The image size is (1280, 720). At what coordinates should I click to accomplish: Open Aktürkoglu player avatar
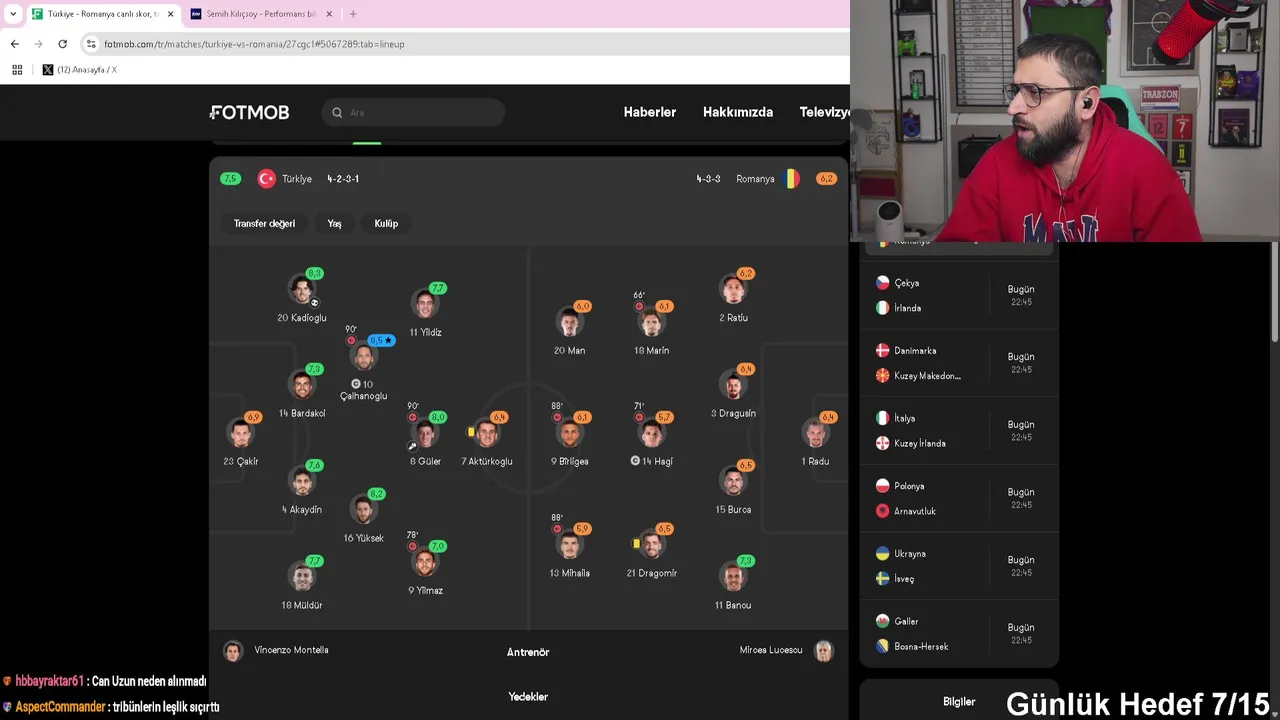coord(487,434)
